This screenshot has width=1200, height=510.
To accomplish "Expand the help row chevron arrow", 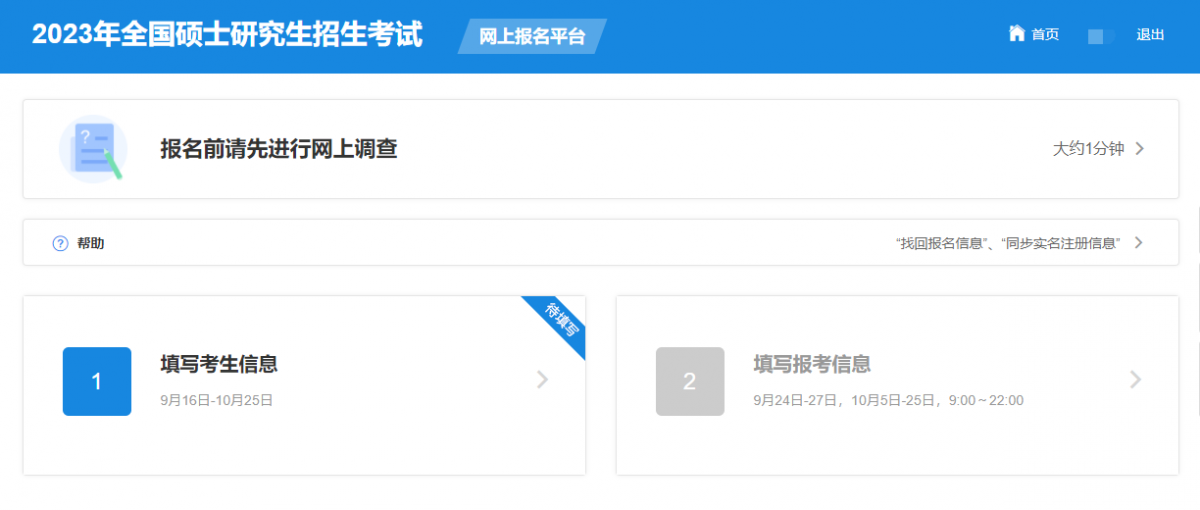I will click(1138, 243).
